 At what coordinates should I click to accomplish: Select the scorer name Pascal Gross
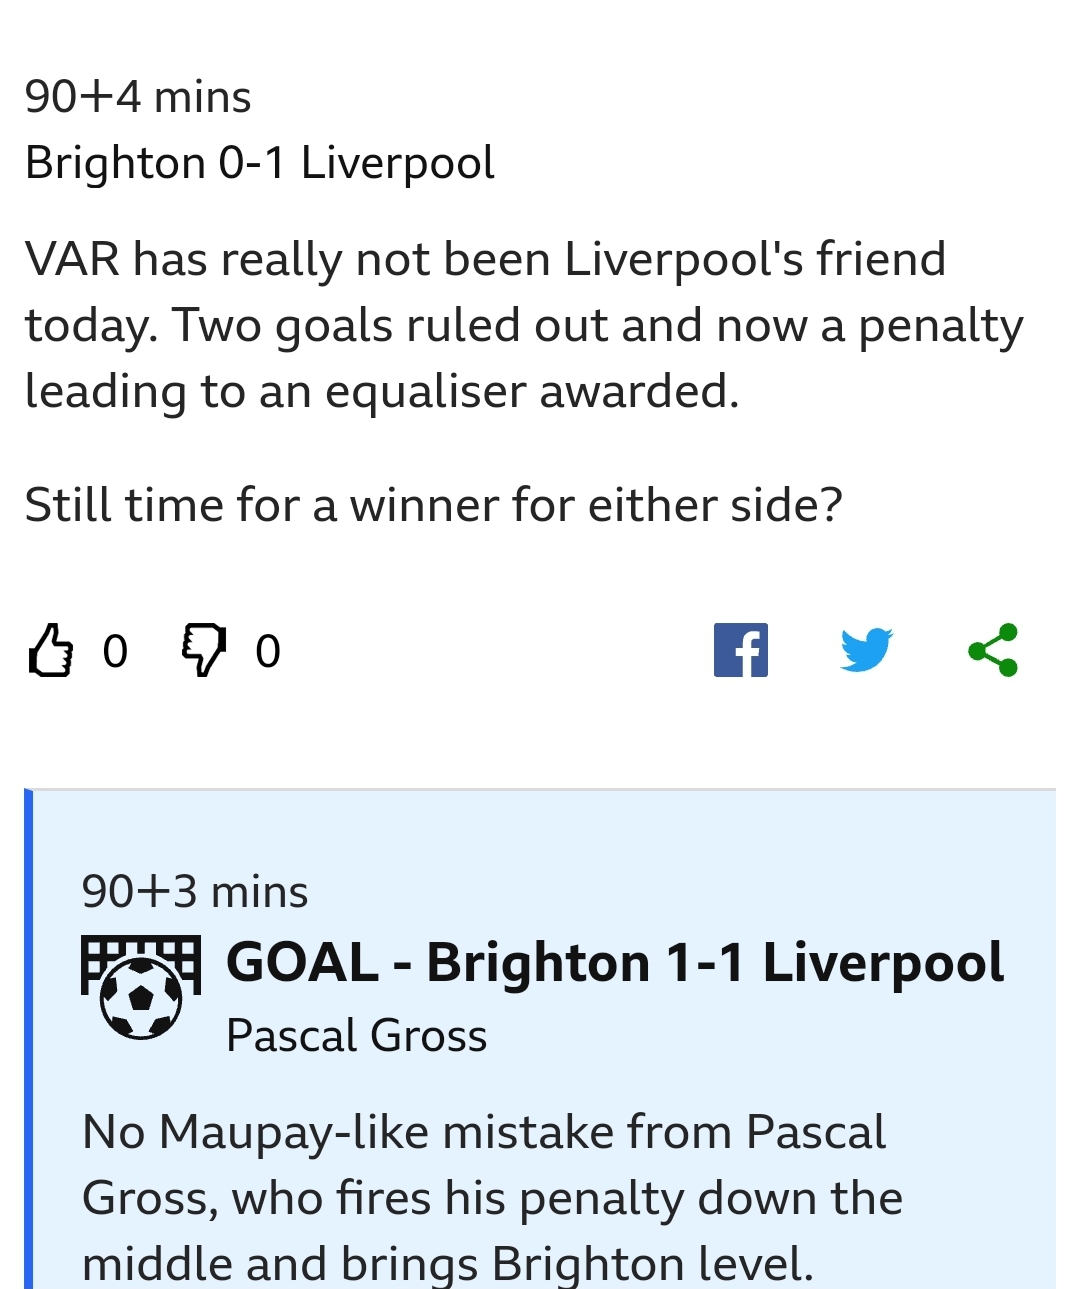coord(357,1036)
